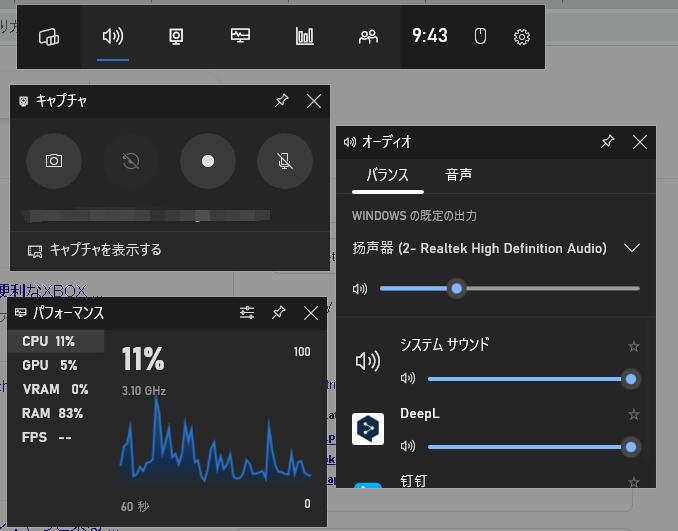
Task: Switch to the 音声 tab
Action: pyautogui.click(x=459, y=175)
